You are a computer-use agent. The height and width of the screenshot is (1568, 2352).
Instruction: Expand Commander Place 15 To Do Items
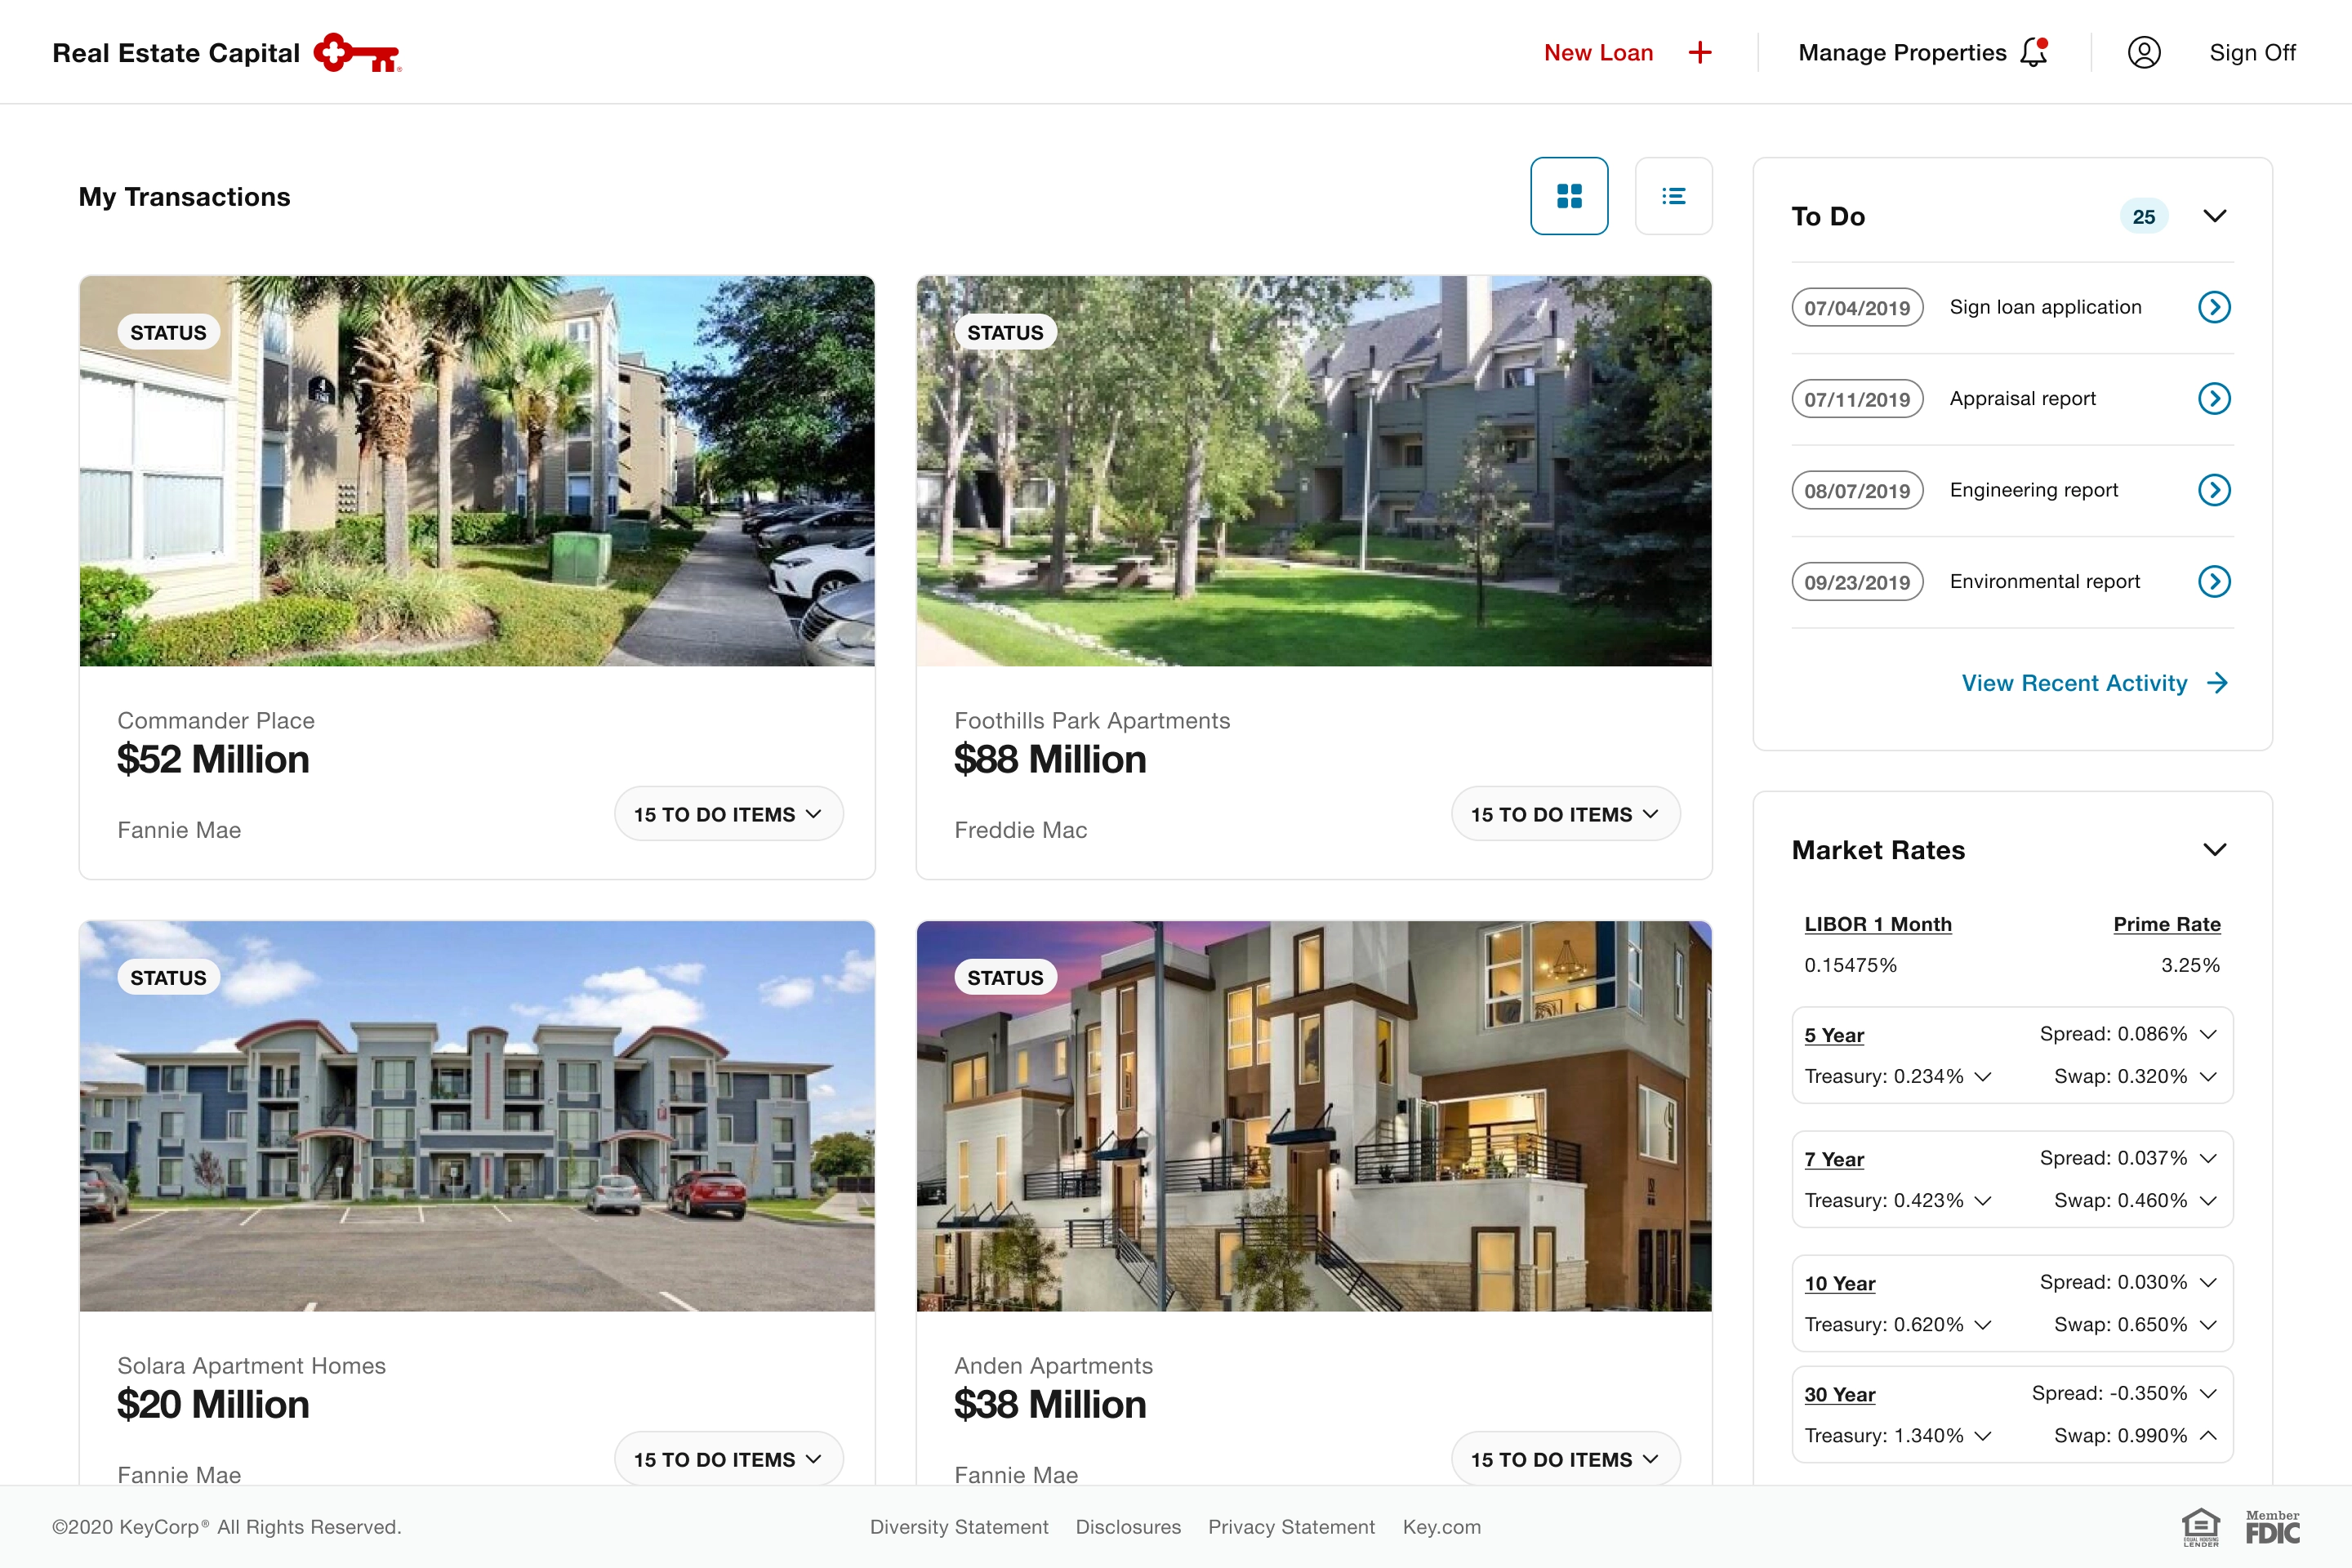click(728, 814)
